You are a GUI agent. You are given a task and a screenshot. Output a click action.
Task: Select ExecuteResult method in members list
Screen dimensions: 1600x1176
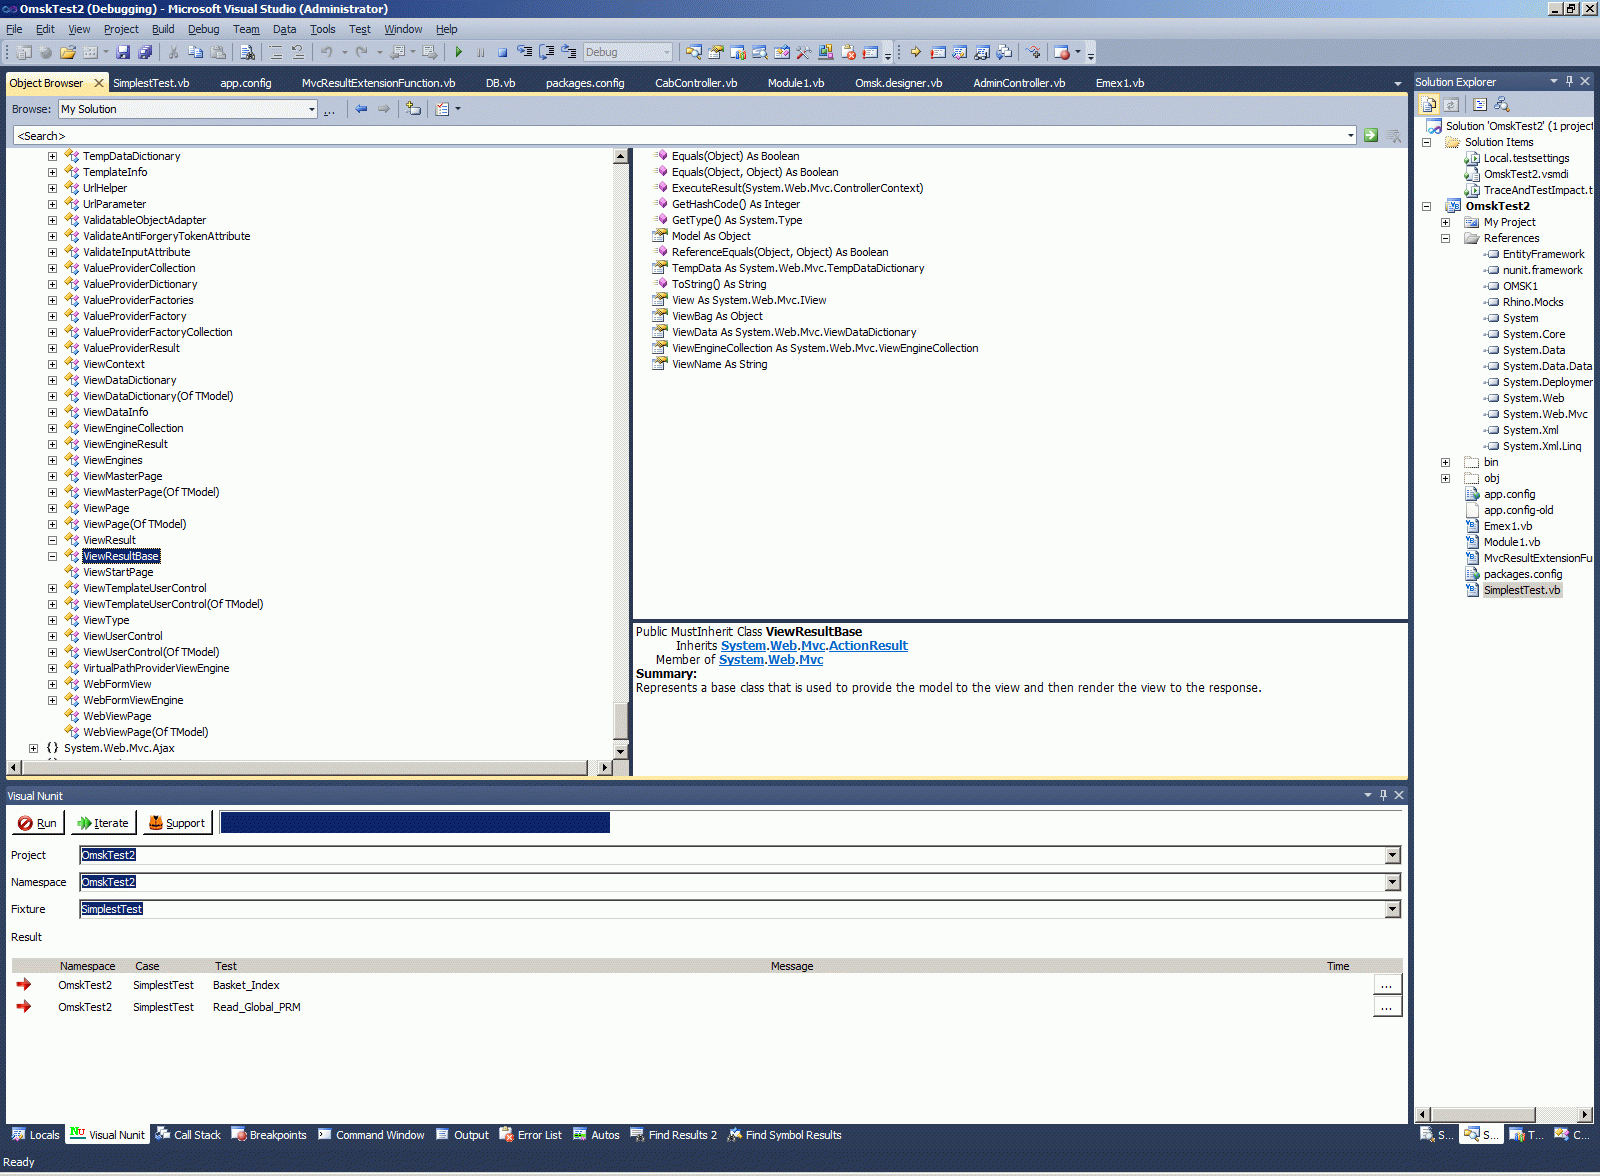click(x=798, y=188)
